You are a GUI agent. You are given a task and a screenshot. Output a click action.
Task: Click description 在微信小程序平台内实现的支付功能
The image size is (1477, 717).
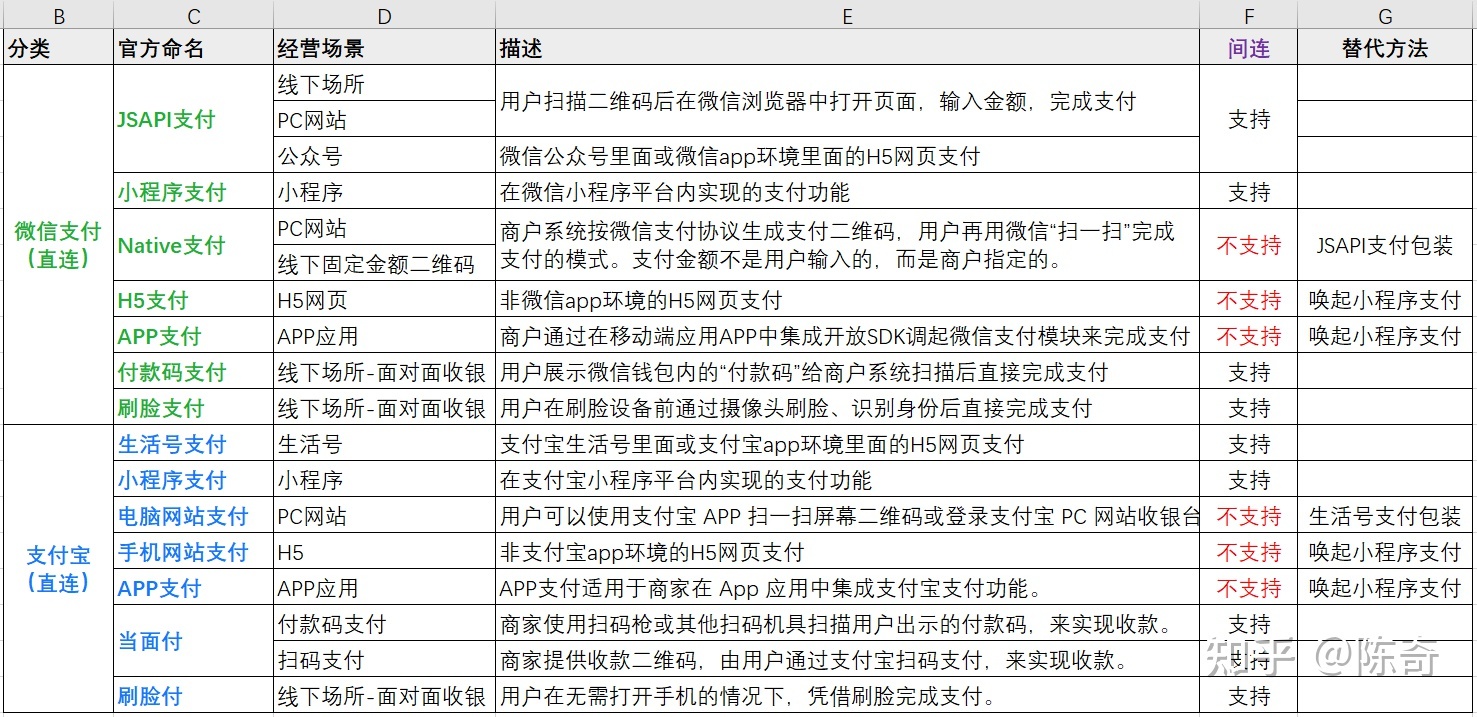[847, 192]
